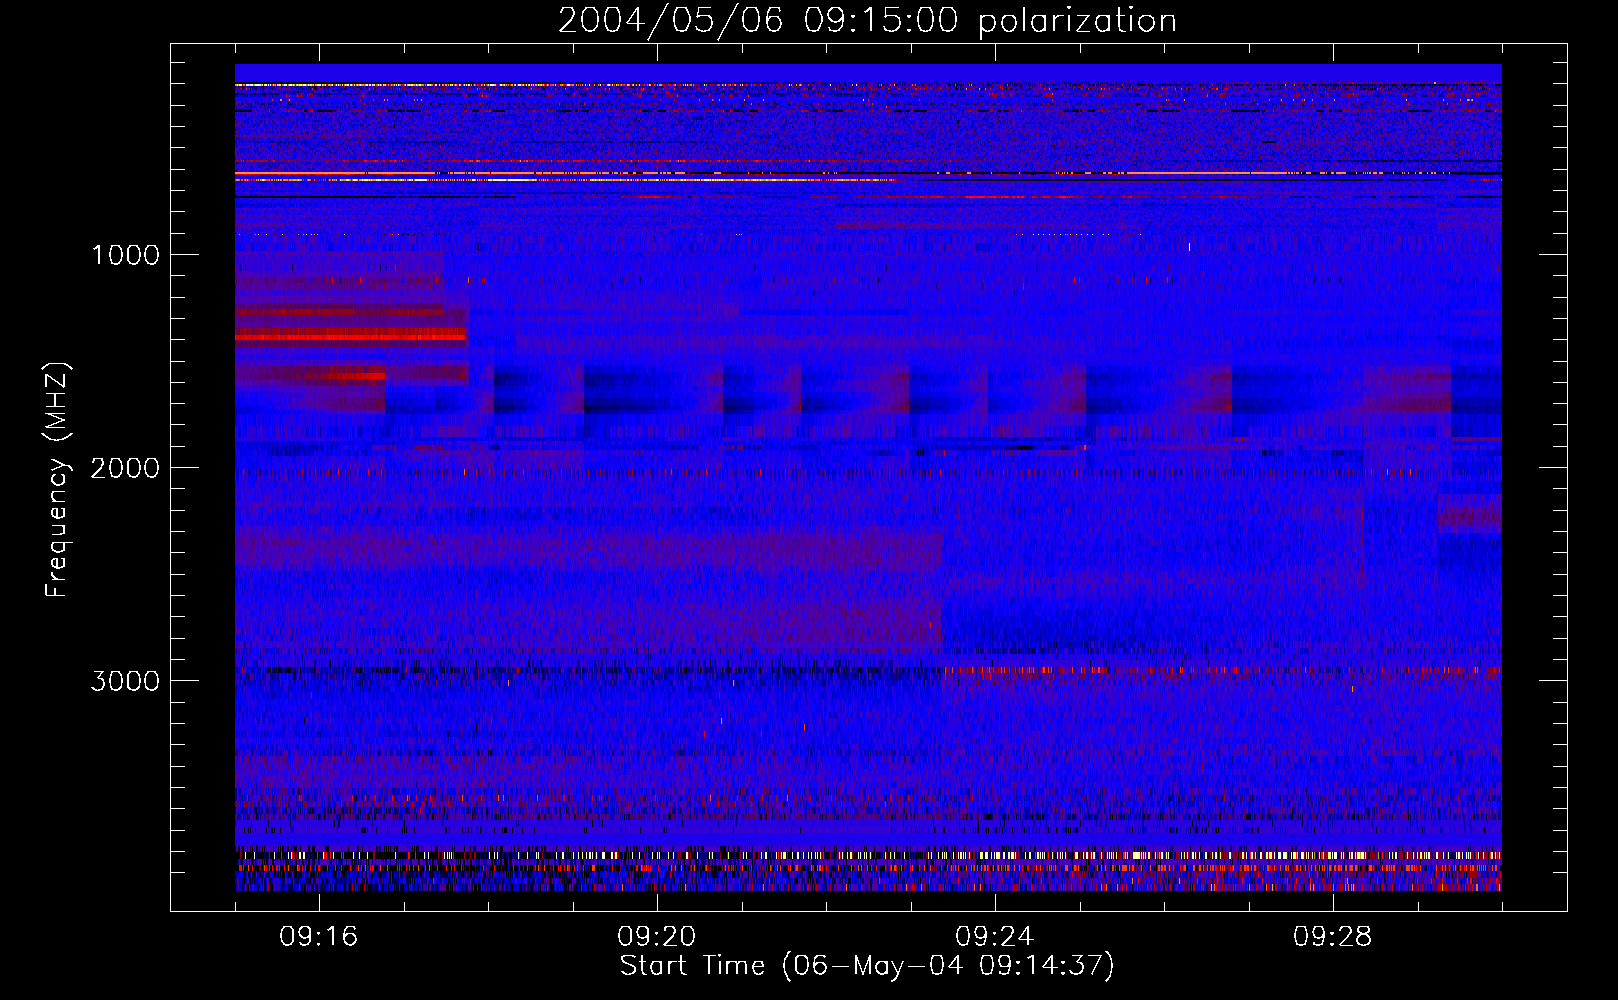Click the plot title '2004/05/06 09:15:00 polarization'
Screen dimensions: 1618x1000
pyautogui.click(x=867, y=21)
